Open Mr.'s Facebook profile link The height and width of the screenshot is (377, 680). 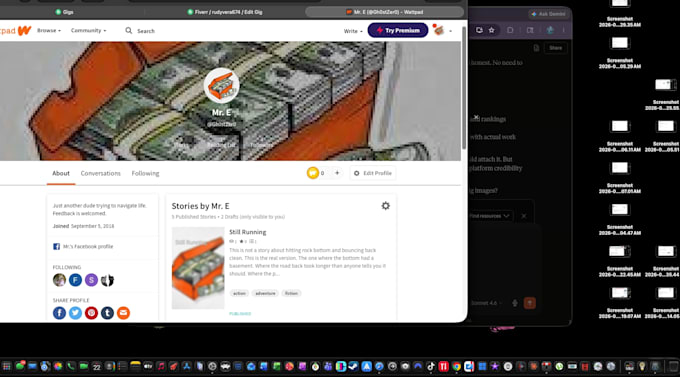point(88,246)
